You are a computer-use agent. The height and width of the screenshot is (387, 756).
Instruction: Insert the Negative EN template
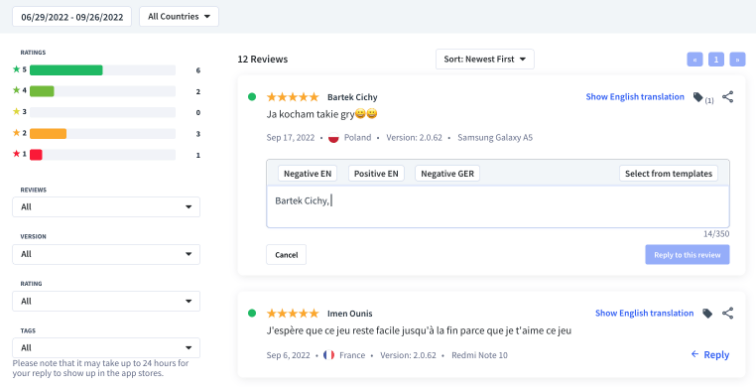308,173
